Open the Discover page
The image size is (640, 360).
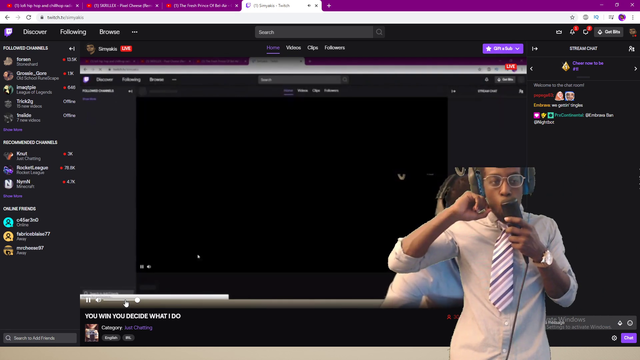pyautogui.click(x=35, y=32)
